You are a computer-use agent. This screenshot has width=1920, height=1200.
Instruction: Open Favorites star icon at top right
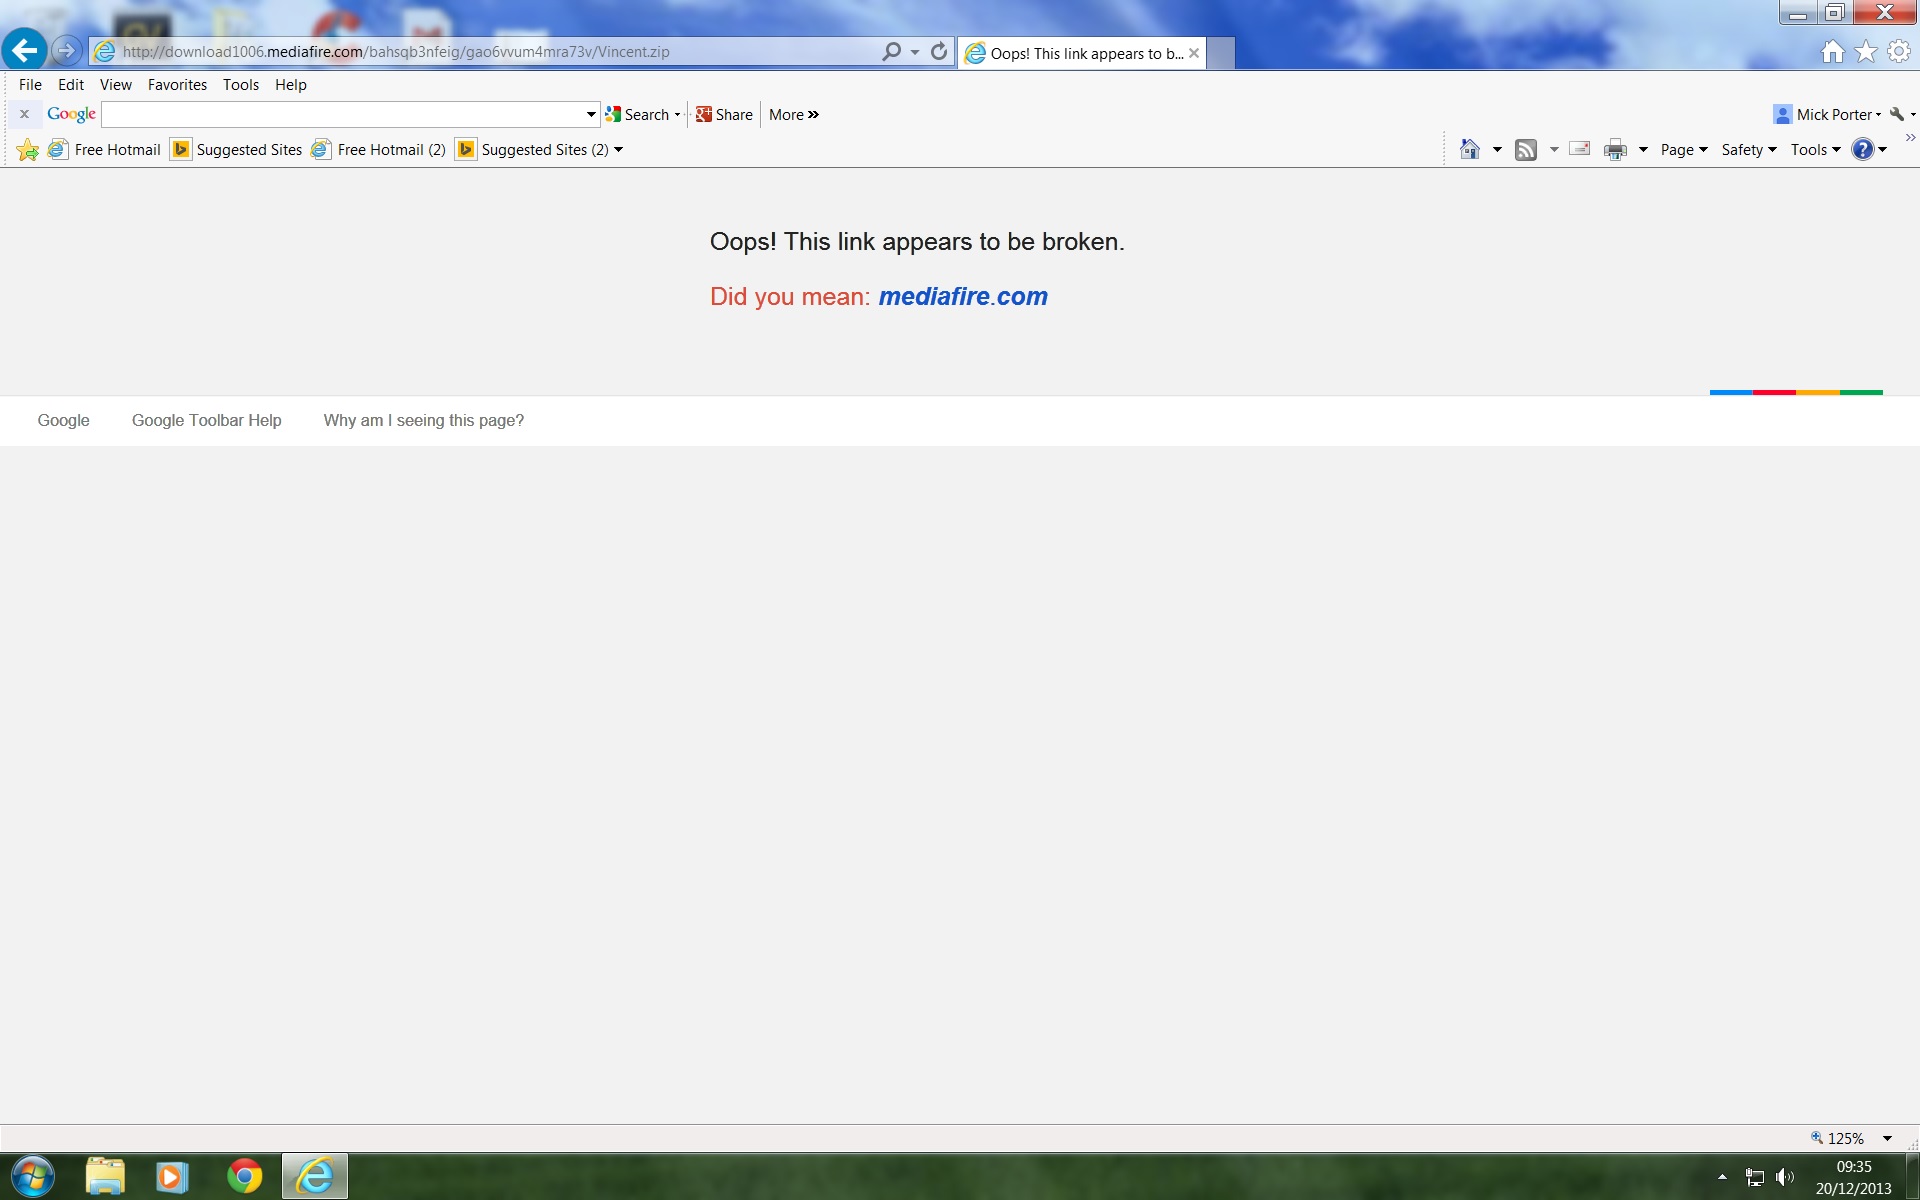pos(1866,52)
